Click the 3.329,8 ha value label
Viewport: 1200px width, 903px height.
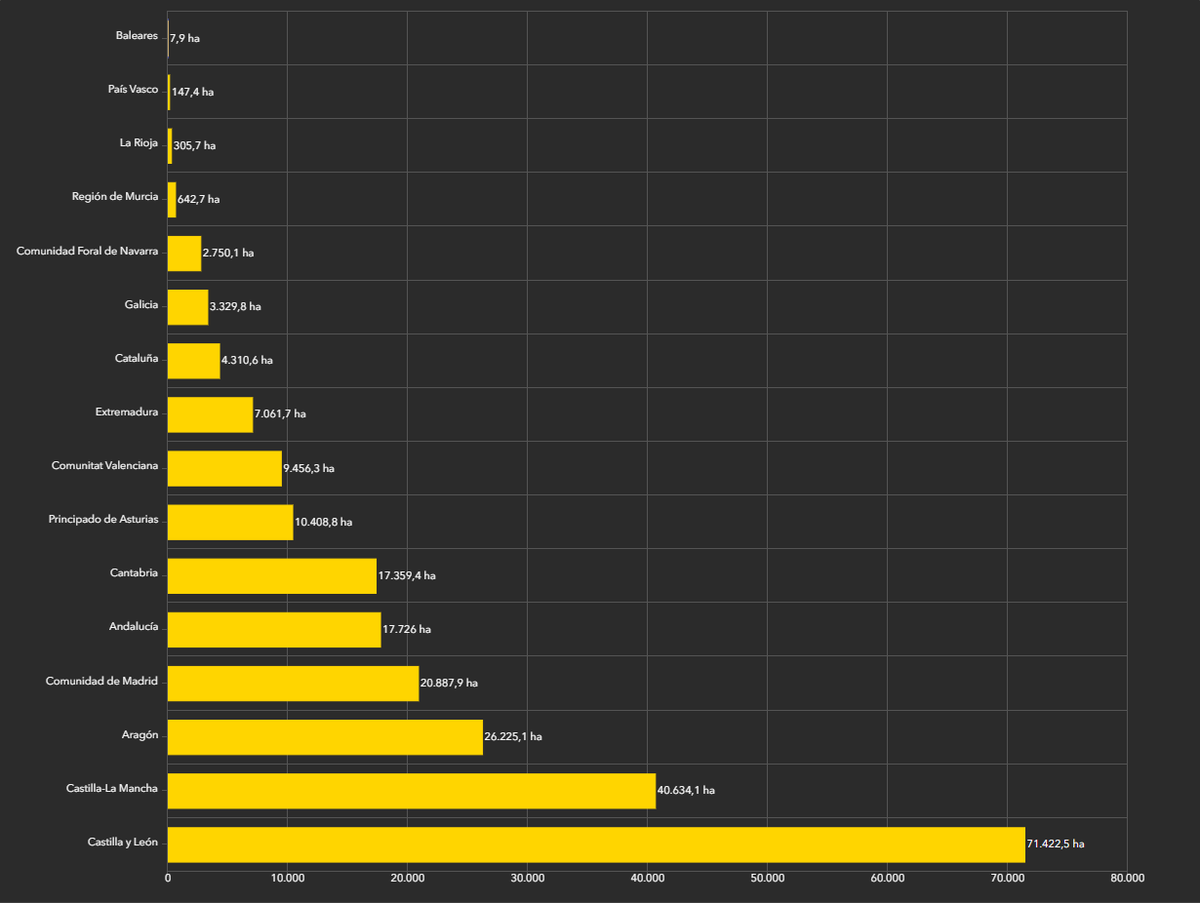236,307
